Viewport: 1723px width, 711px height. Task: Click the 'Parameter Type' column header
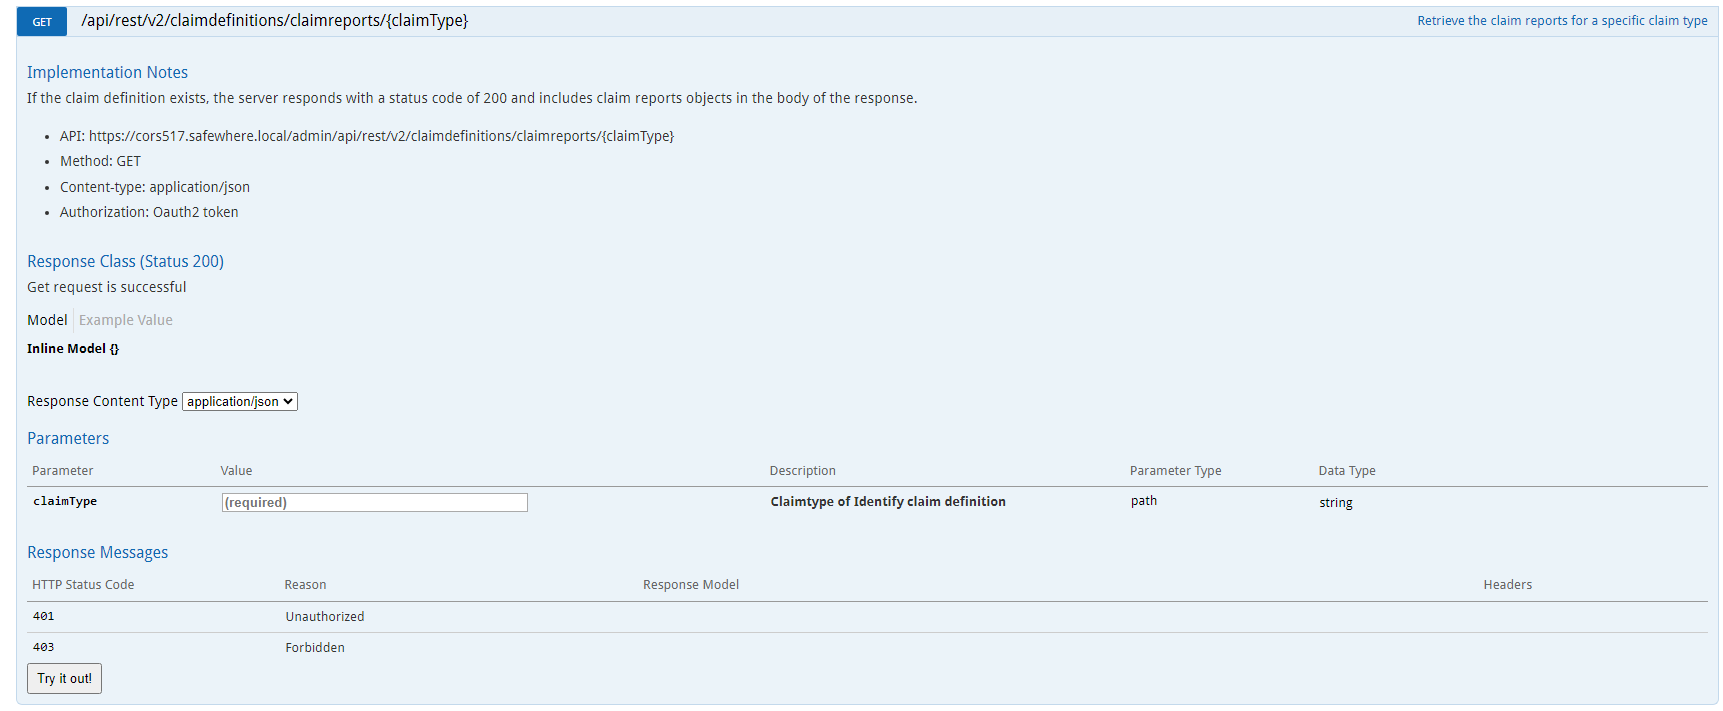(x=1176, y=471)
